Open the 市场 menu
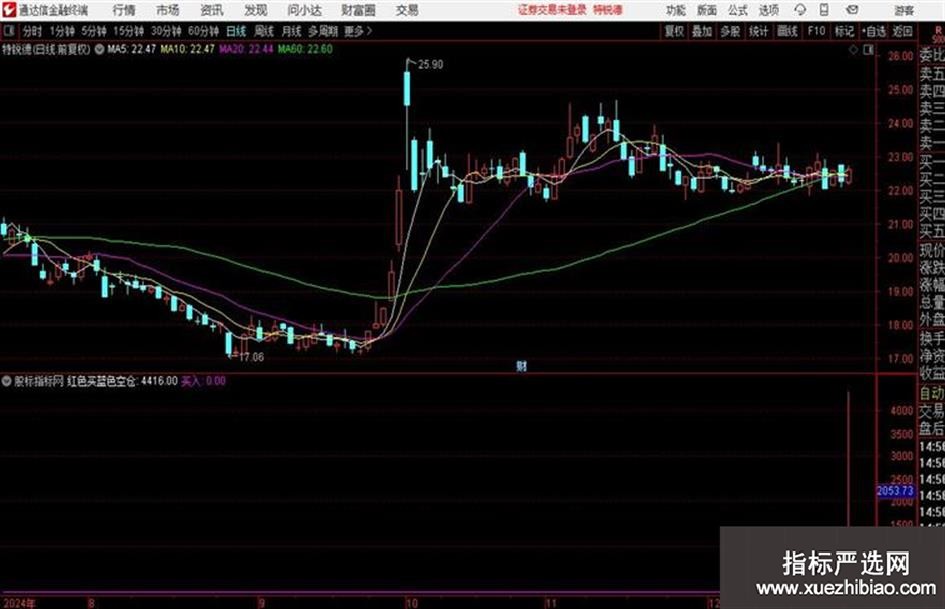This screenshot has height=609, width=945. click(168, 10)
